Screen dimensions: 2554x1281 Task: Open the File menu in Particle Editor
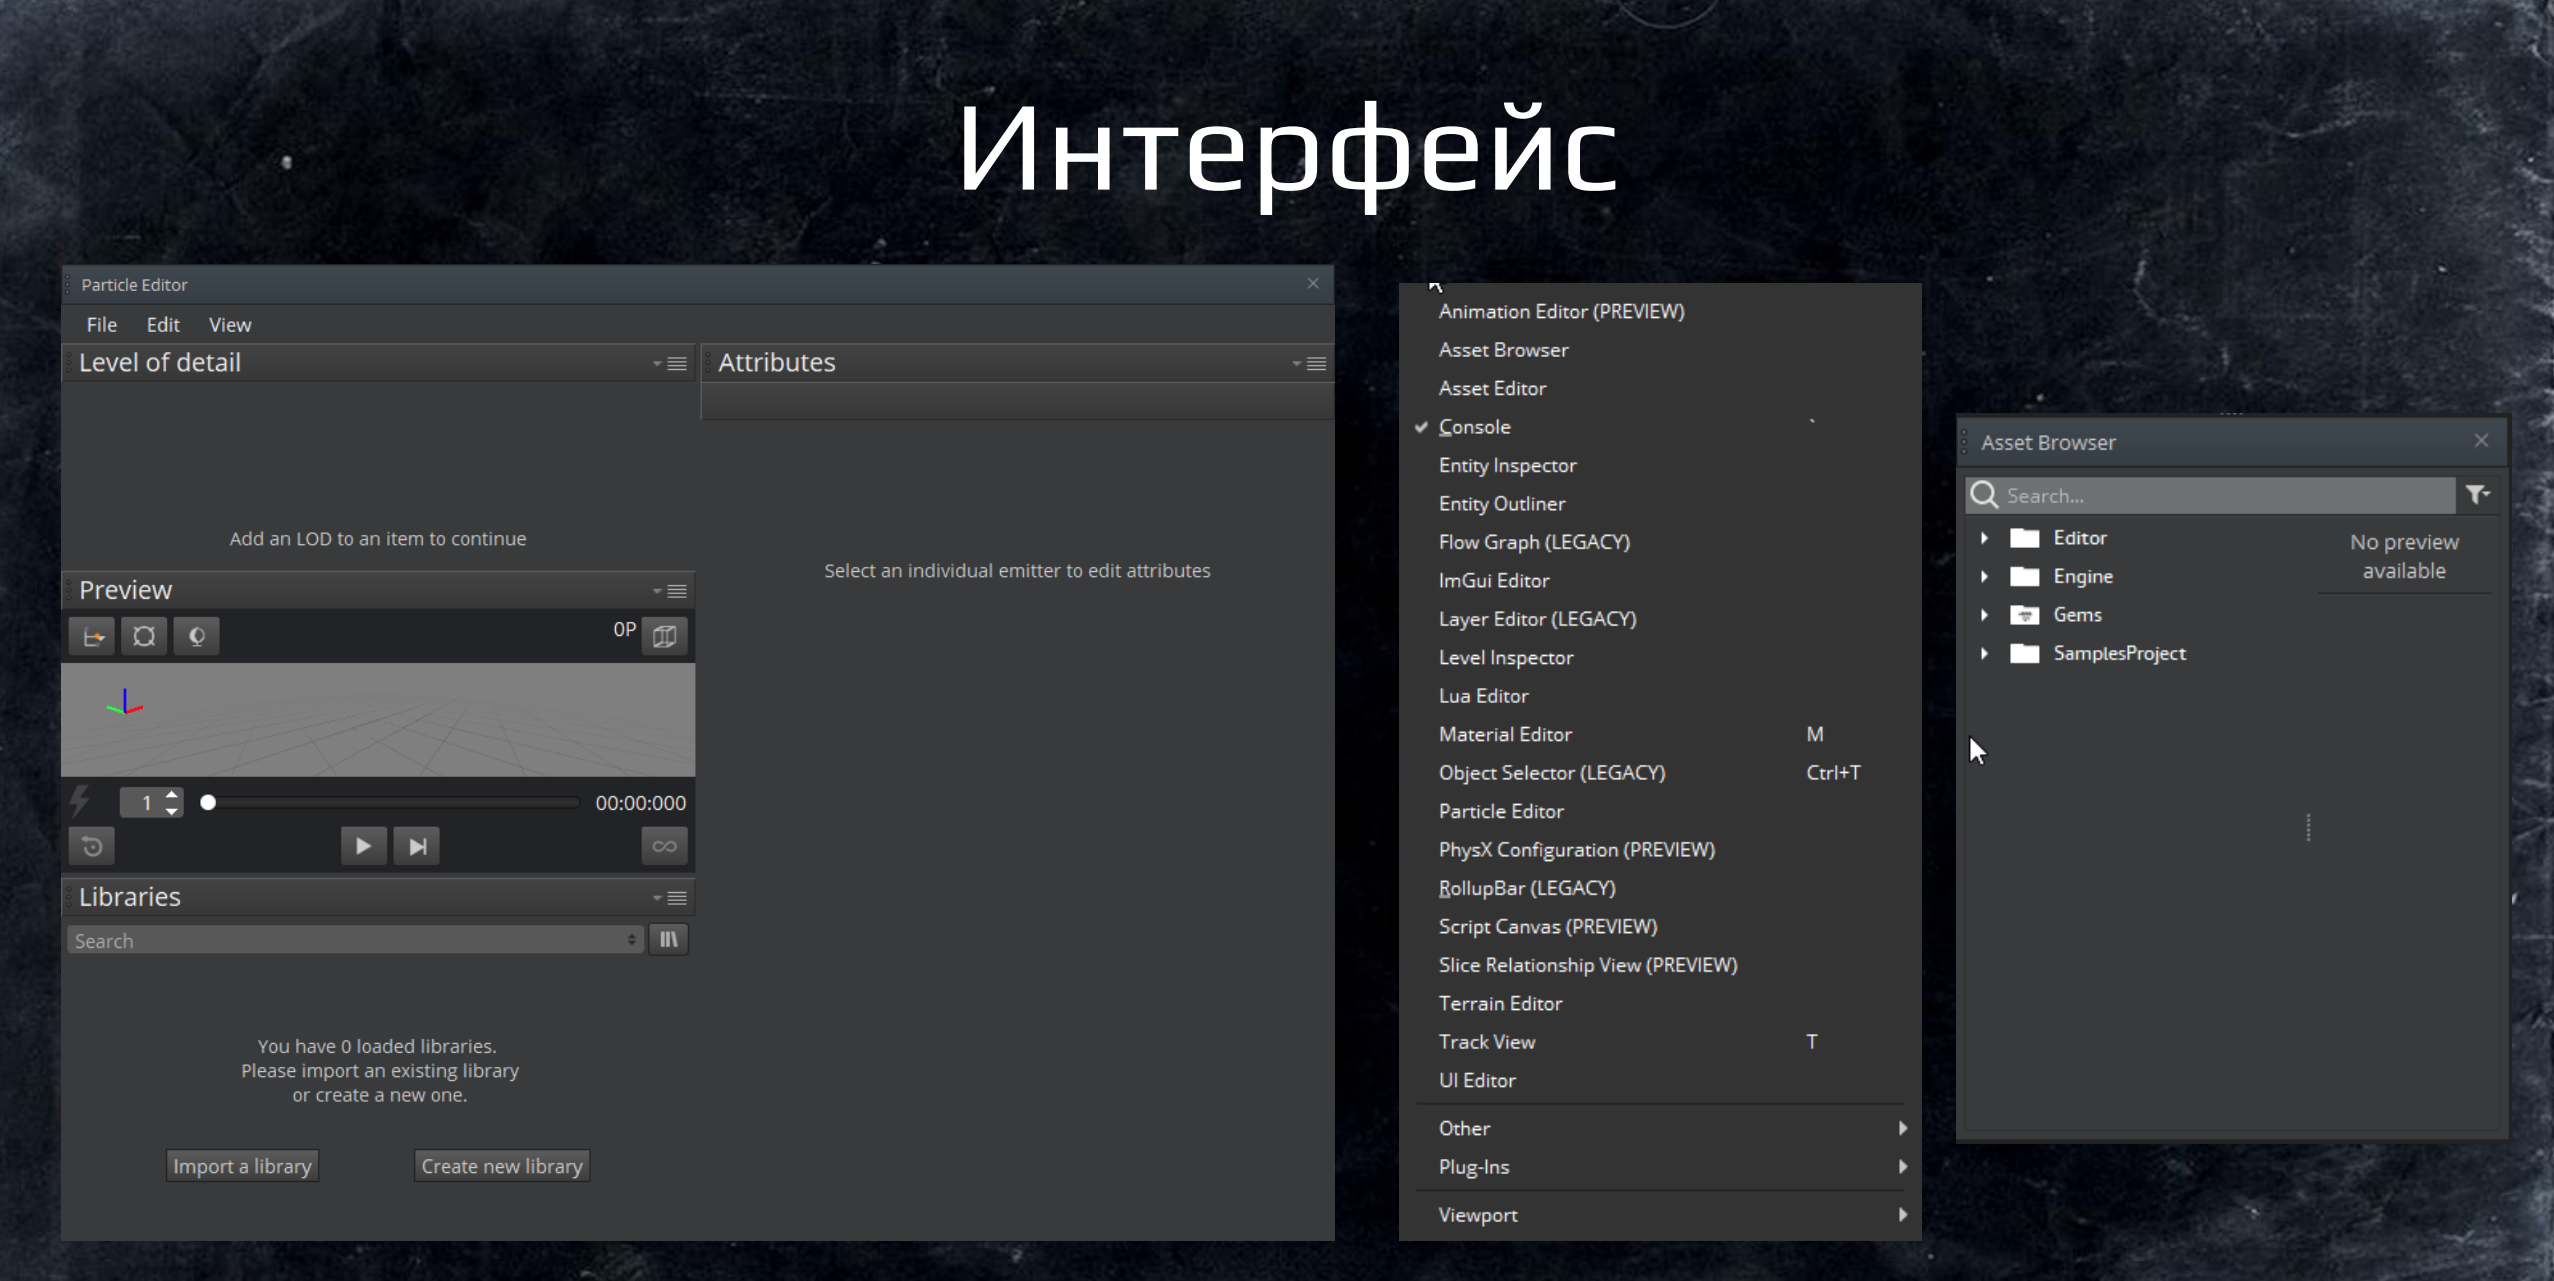click(x=101, y=324)
